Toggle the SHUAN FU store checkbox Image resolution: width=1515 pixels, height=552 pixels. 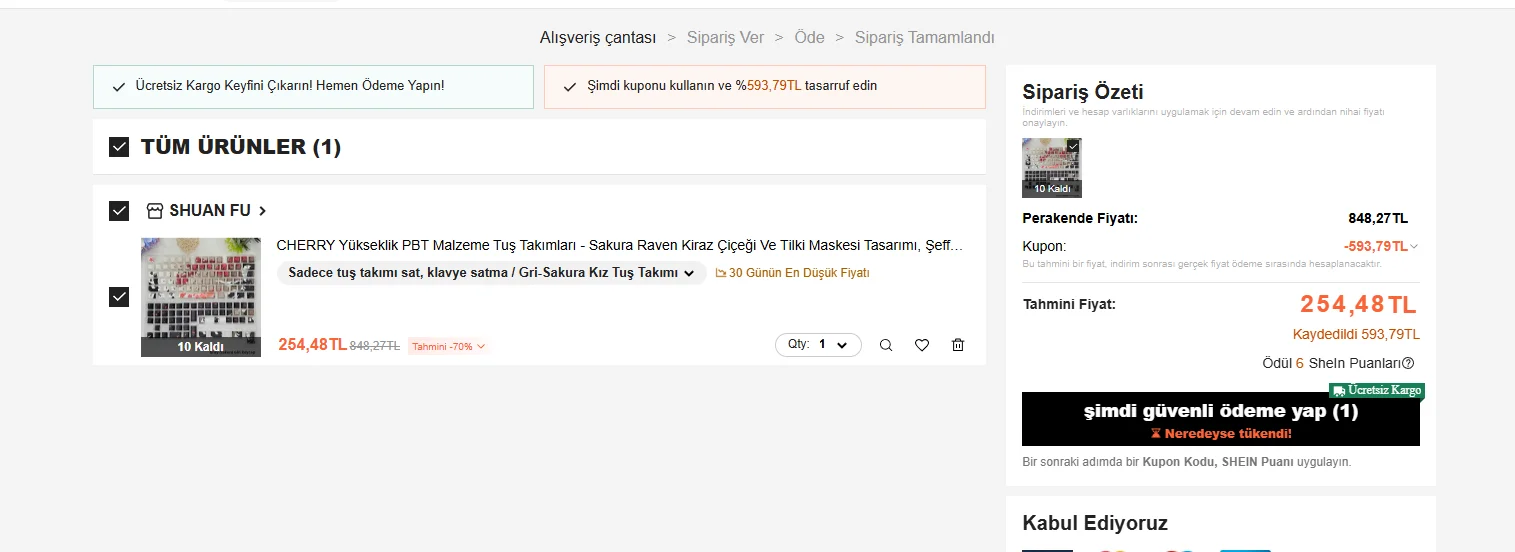coord(119,211)
